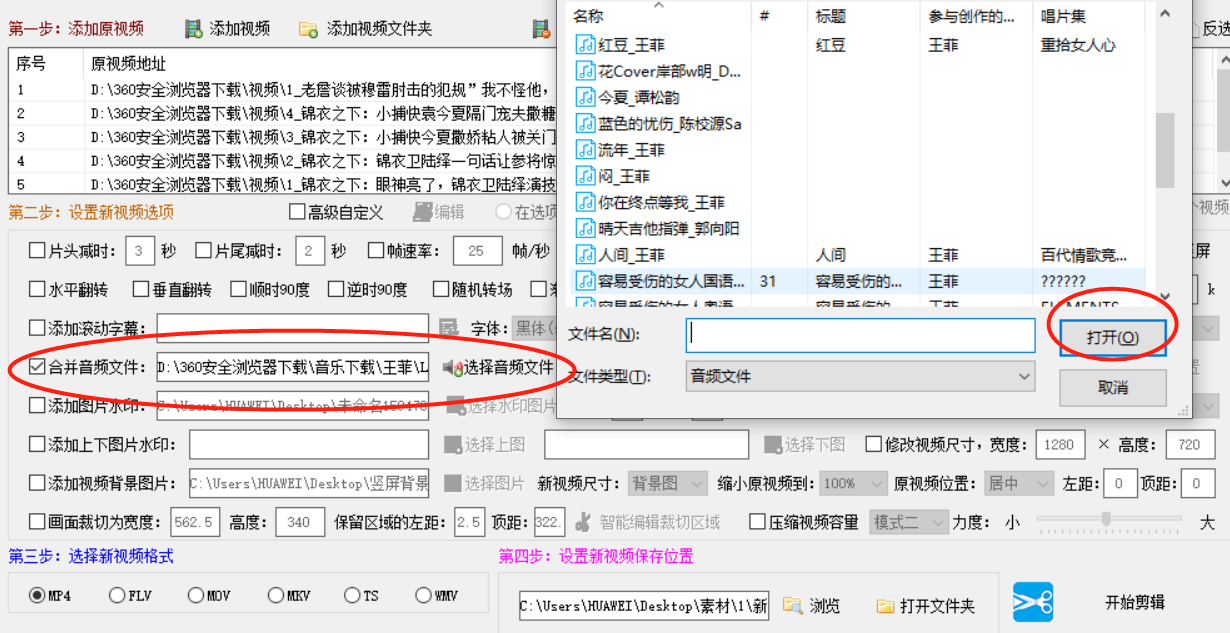Image resolution: width=1230 pixels, height=633 pixels.
Task: Click the 添加滚动字幕 text input
Action: coord(293,328)
